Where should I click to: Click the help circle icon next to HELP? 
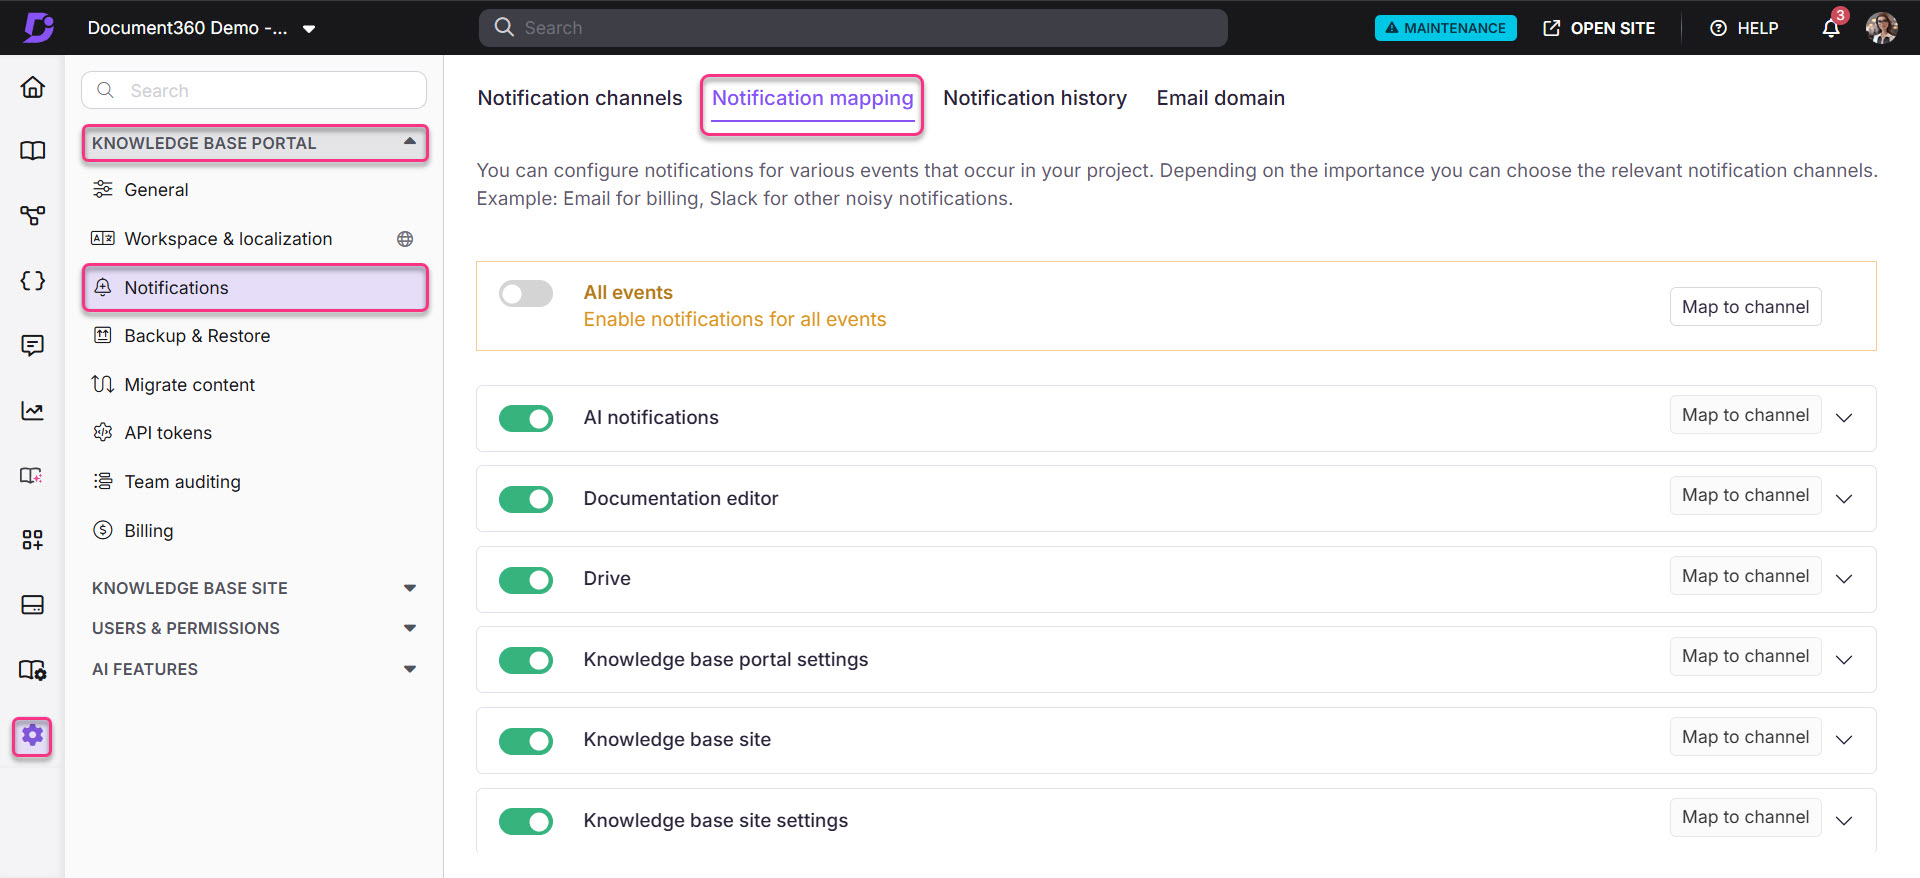pyautogui.click(x=1719, y=28)
